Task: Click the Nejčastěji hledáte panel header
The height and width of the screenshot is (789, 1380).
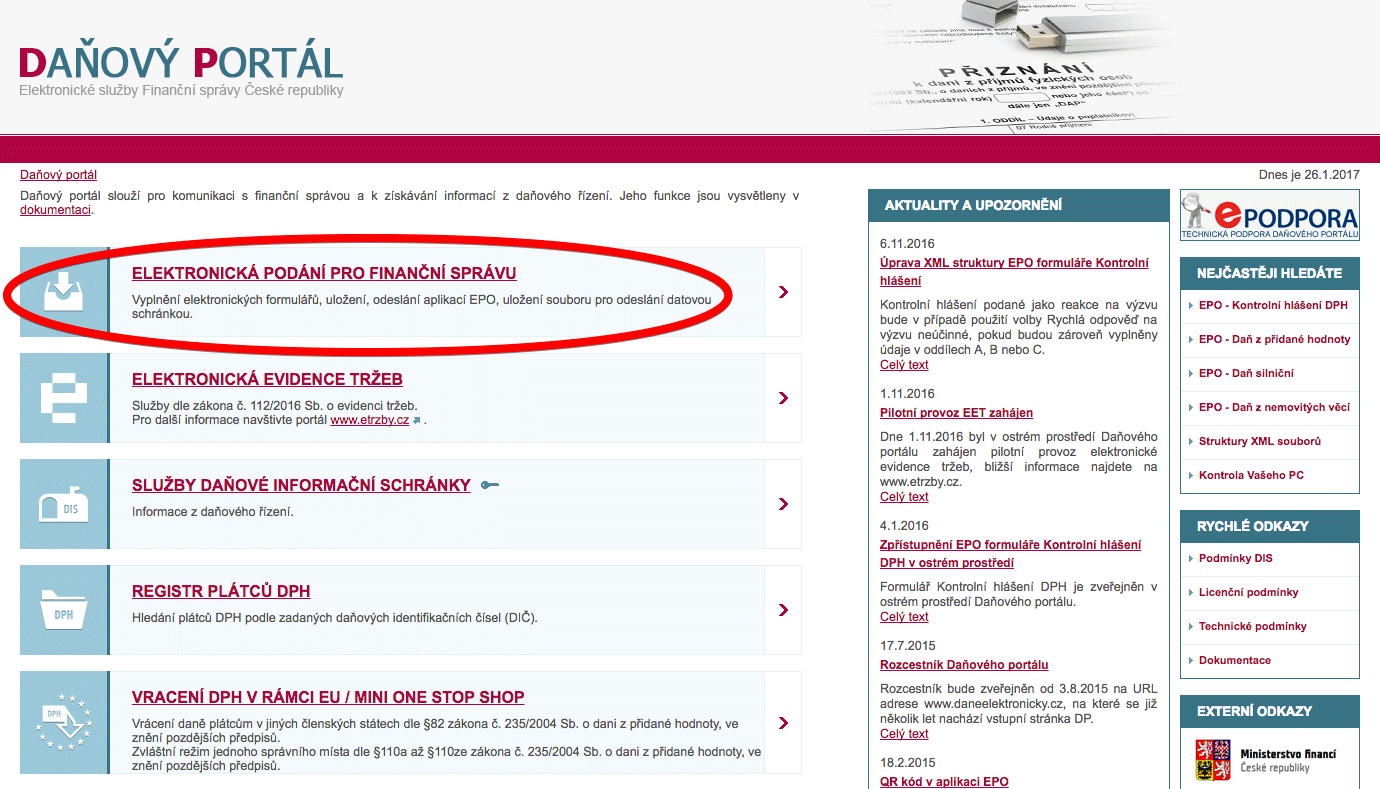Action: pos(1270,273)
